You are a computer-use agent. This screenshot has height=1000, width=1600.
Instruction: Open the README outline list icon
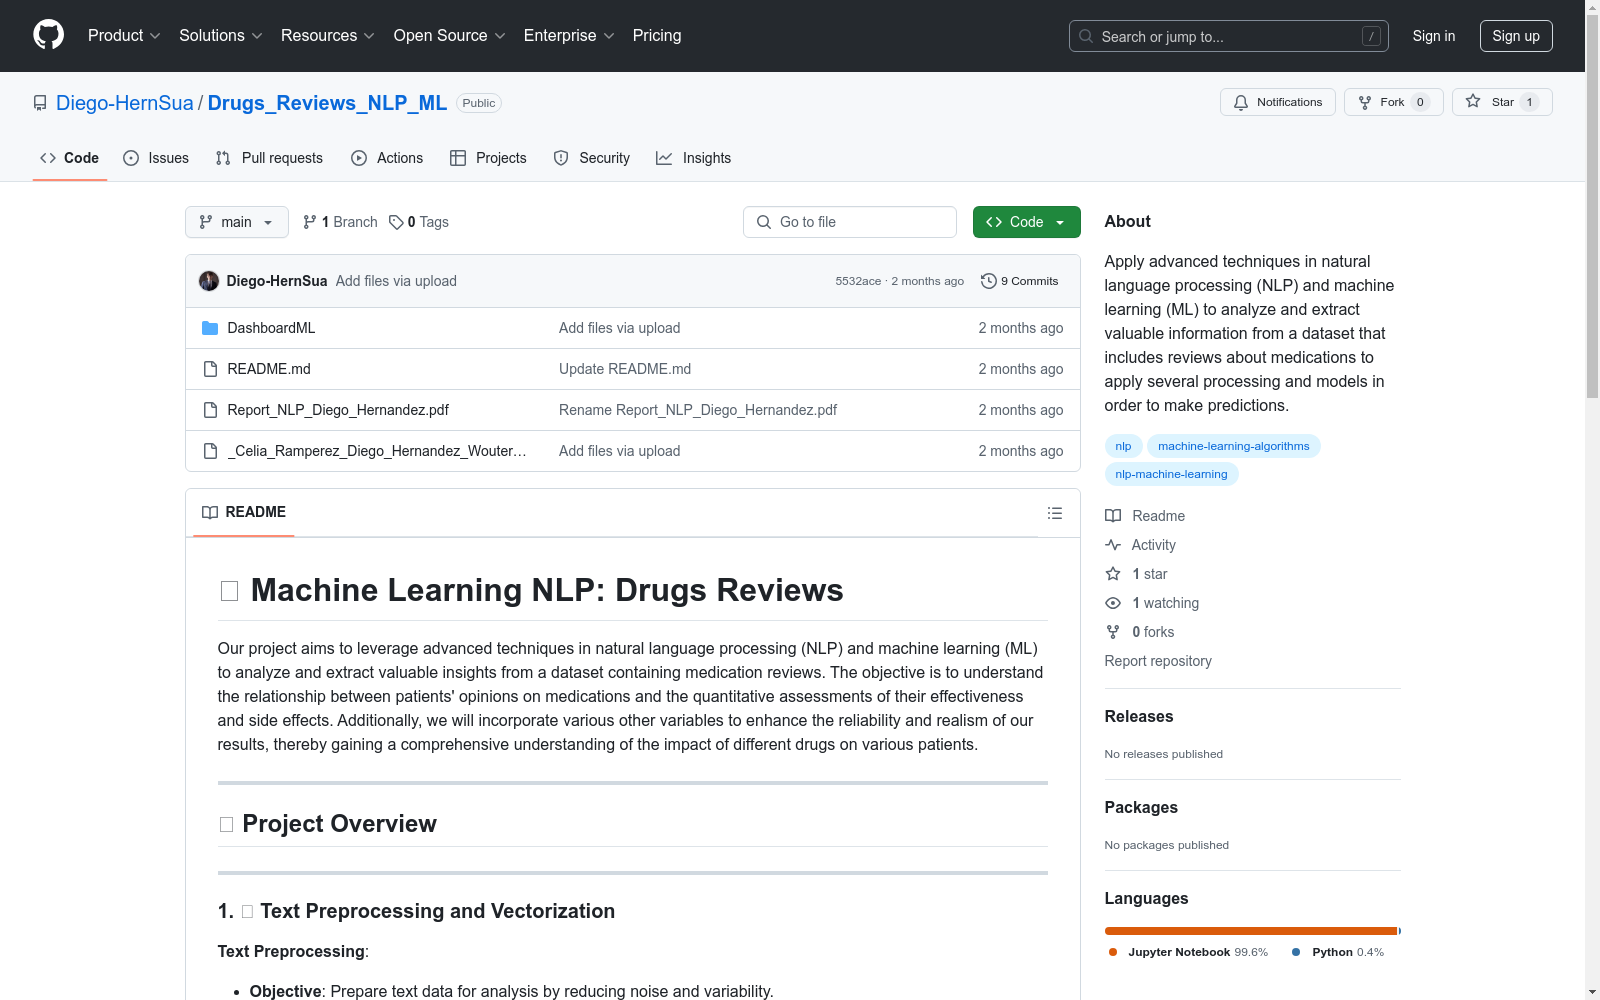pos(1055,513)
